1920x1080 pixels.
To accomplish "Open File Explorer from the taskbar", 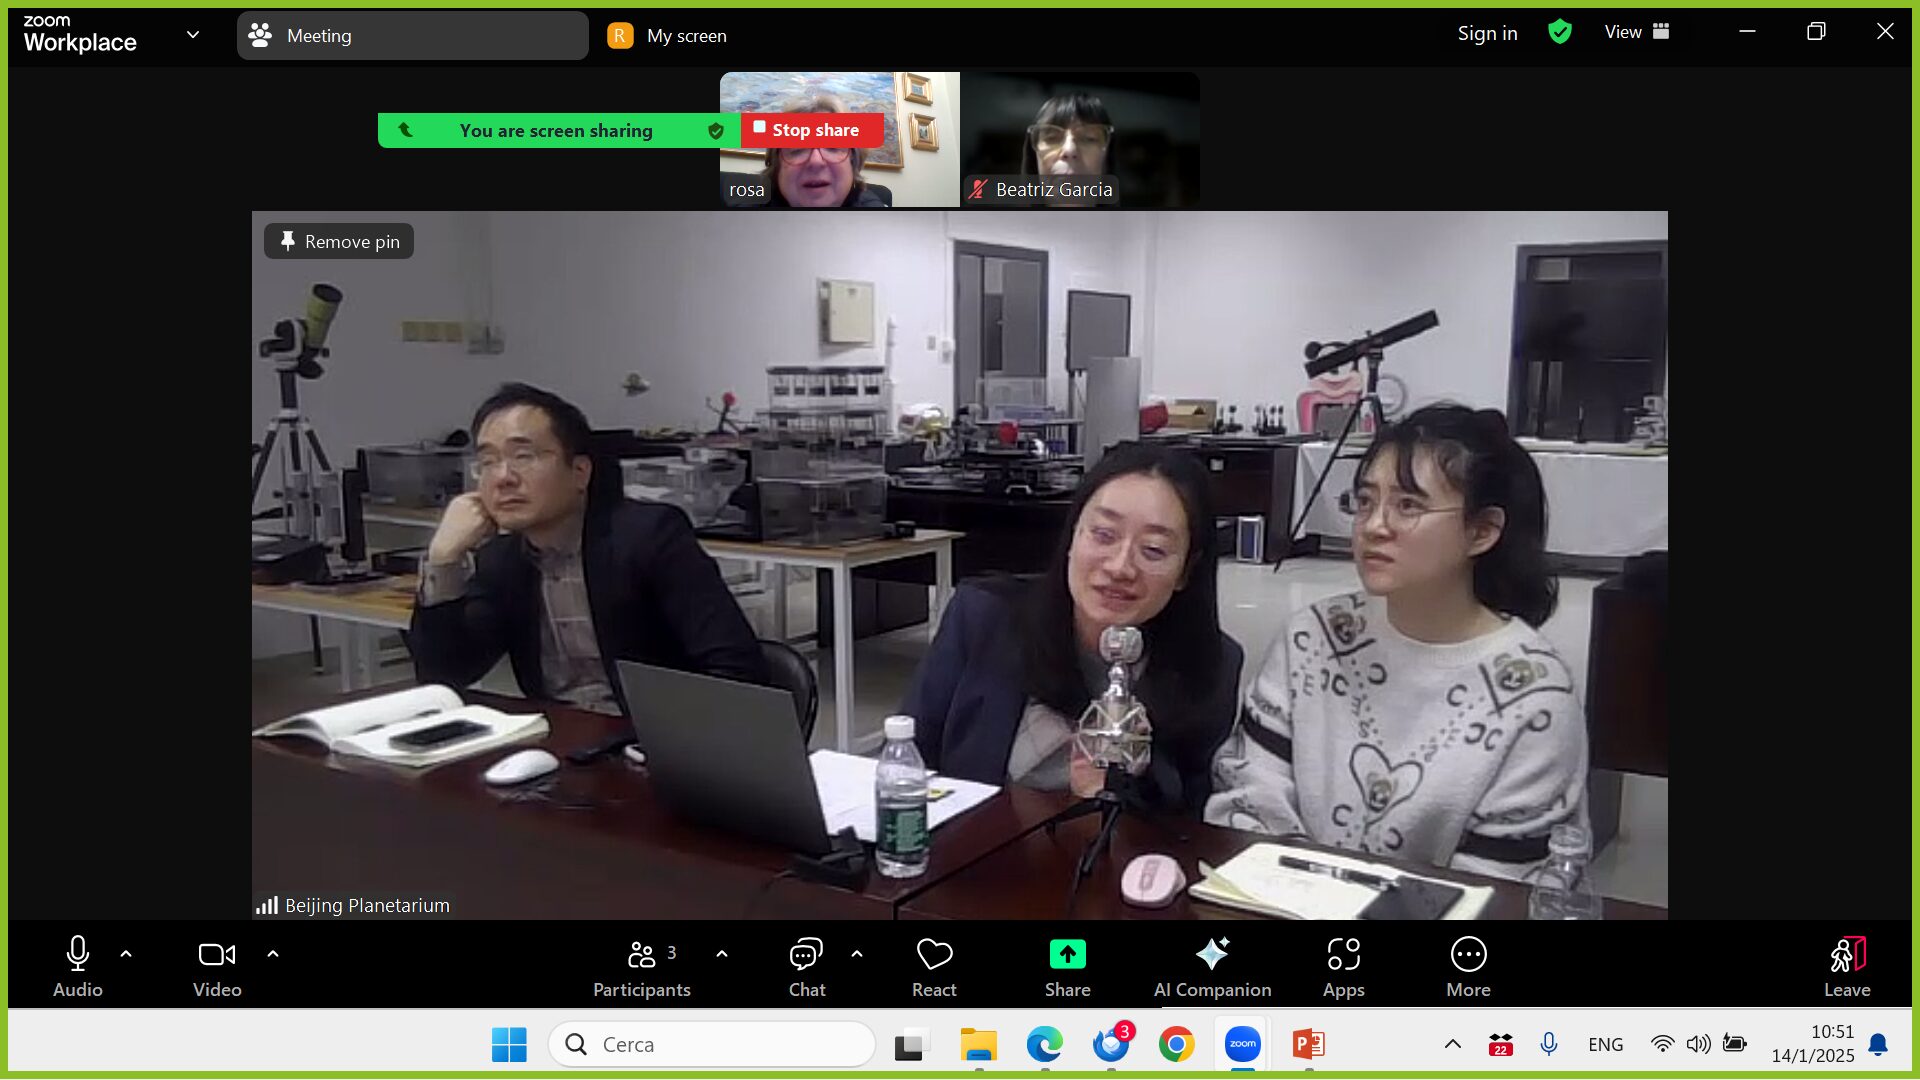I will point(979,1045).
